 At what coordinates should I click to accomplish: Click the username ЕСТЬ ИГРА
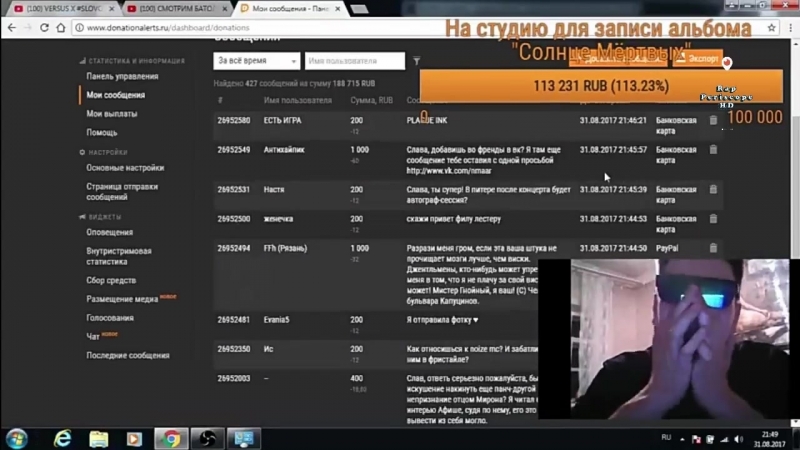282,120
